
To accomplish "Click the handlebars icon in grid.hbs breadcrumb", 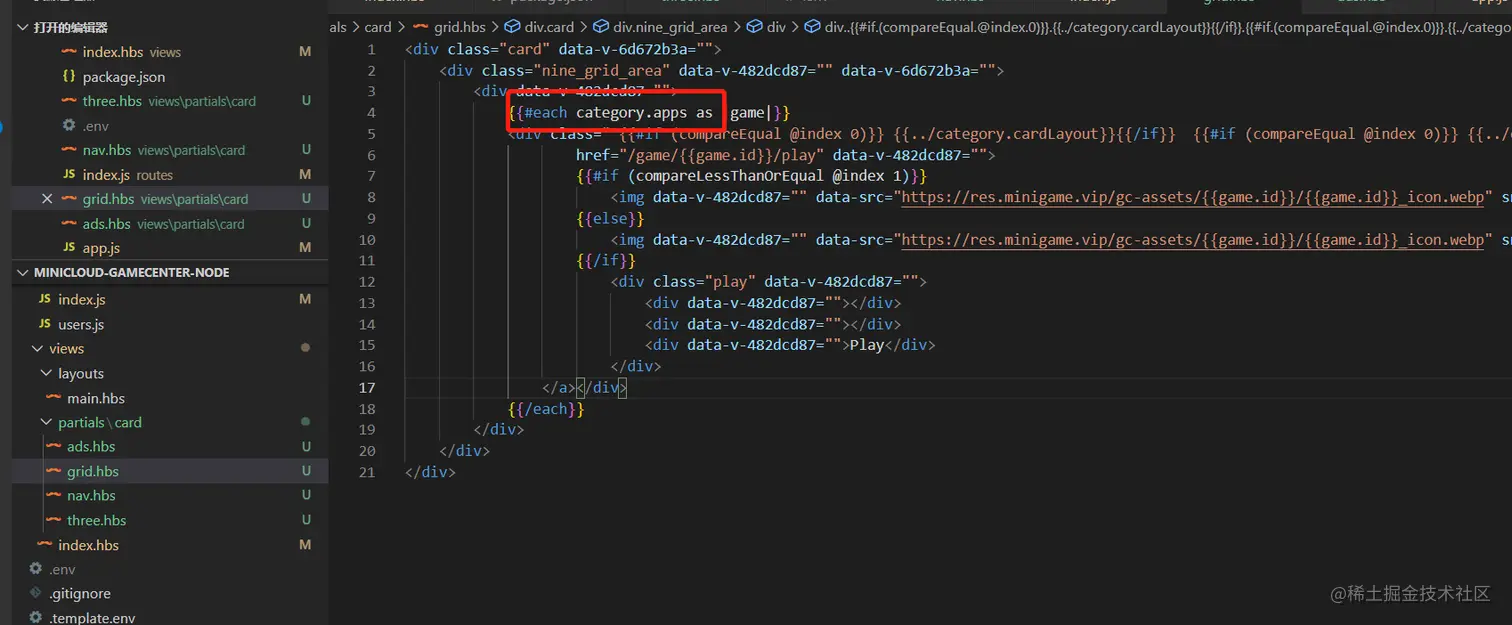I will 419,27.
